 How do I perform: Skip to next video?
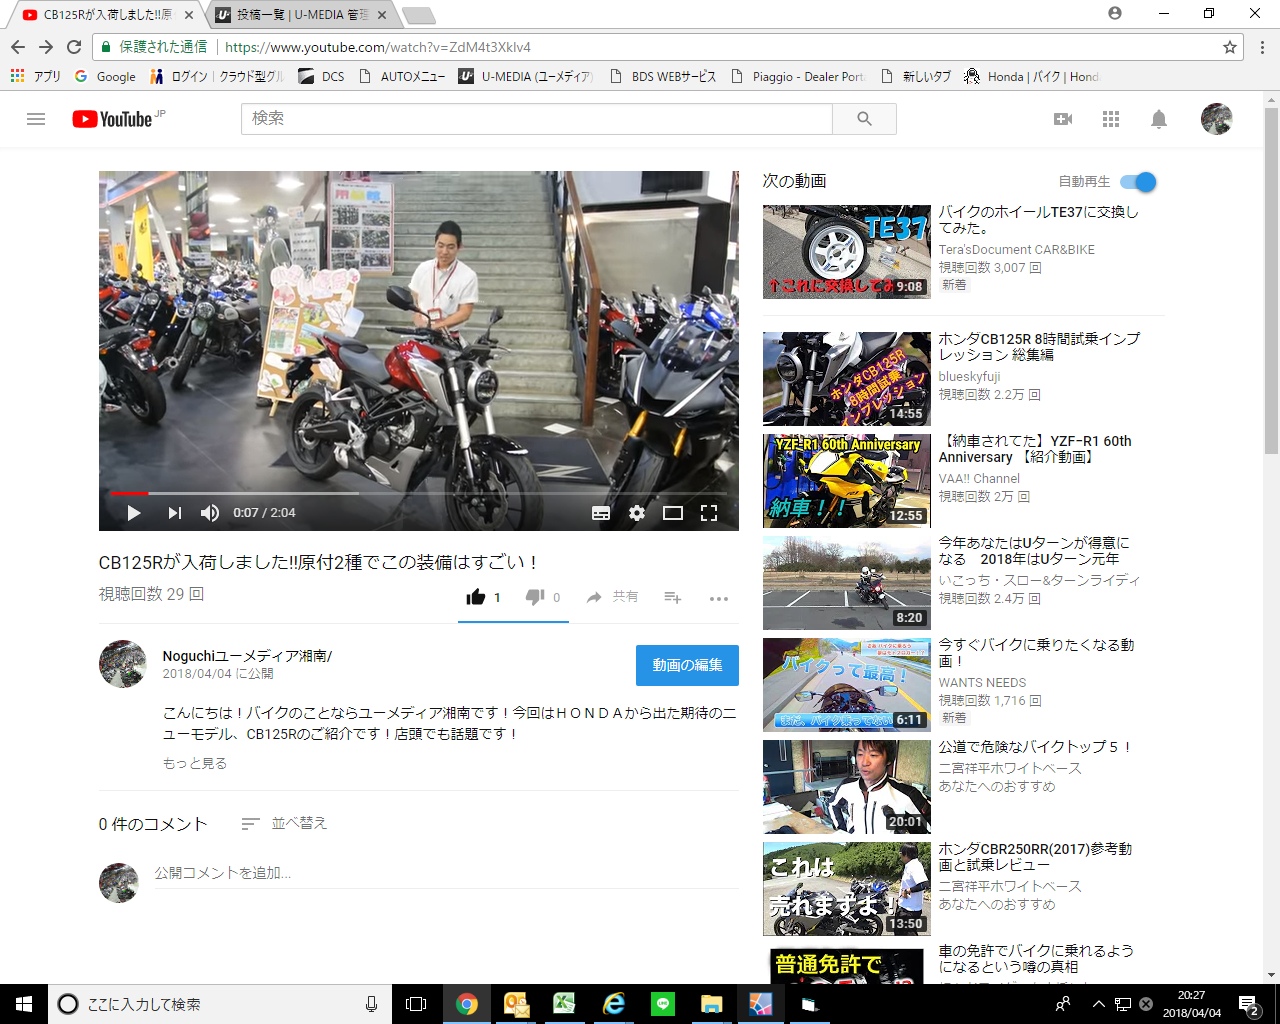(x=174, y=513)
